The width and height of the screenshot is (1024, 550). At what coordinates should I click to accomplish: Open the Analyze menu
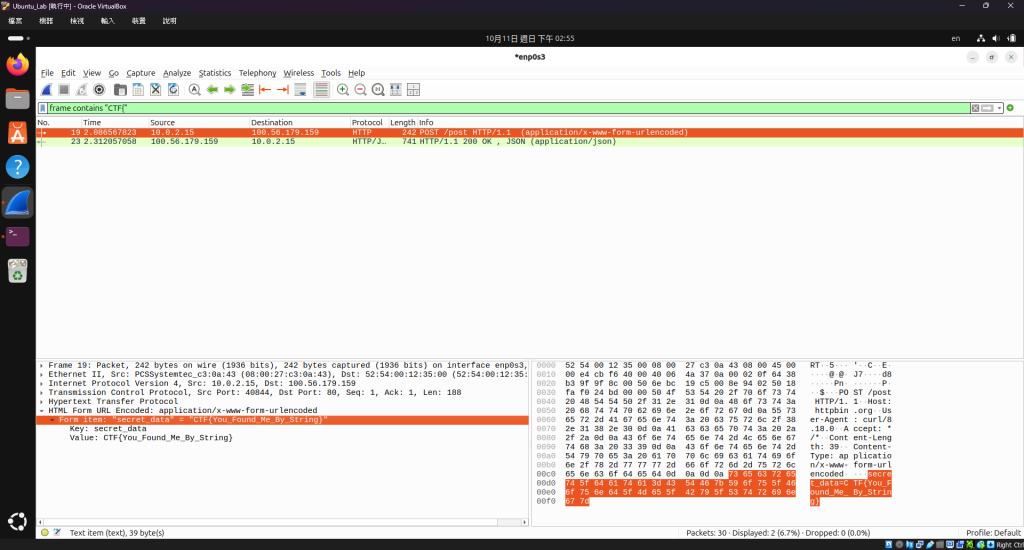(x=177, y=73)
